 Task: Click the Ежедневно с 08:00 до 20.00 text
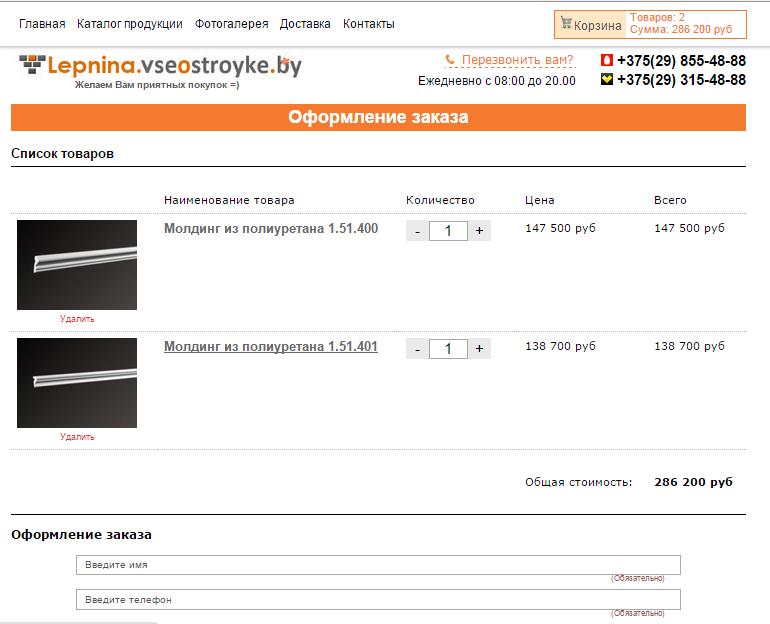pyautogui.click(x=496, y=81)
